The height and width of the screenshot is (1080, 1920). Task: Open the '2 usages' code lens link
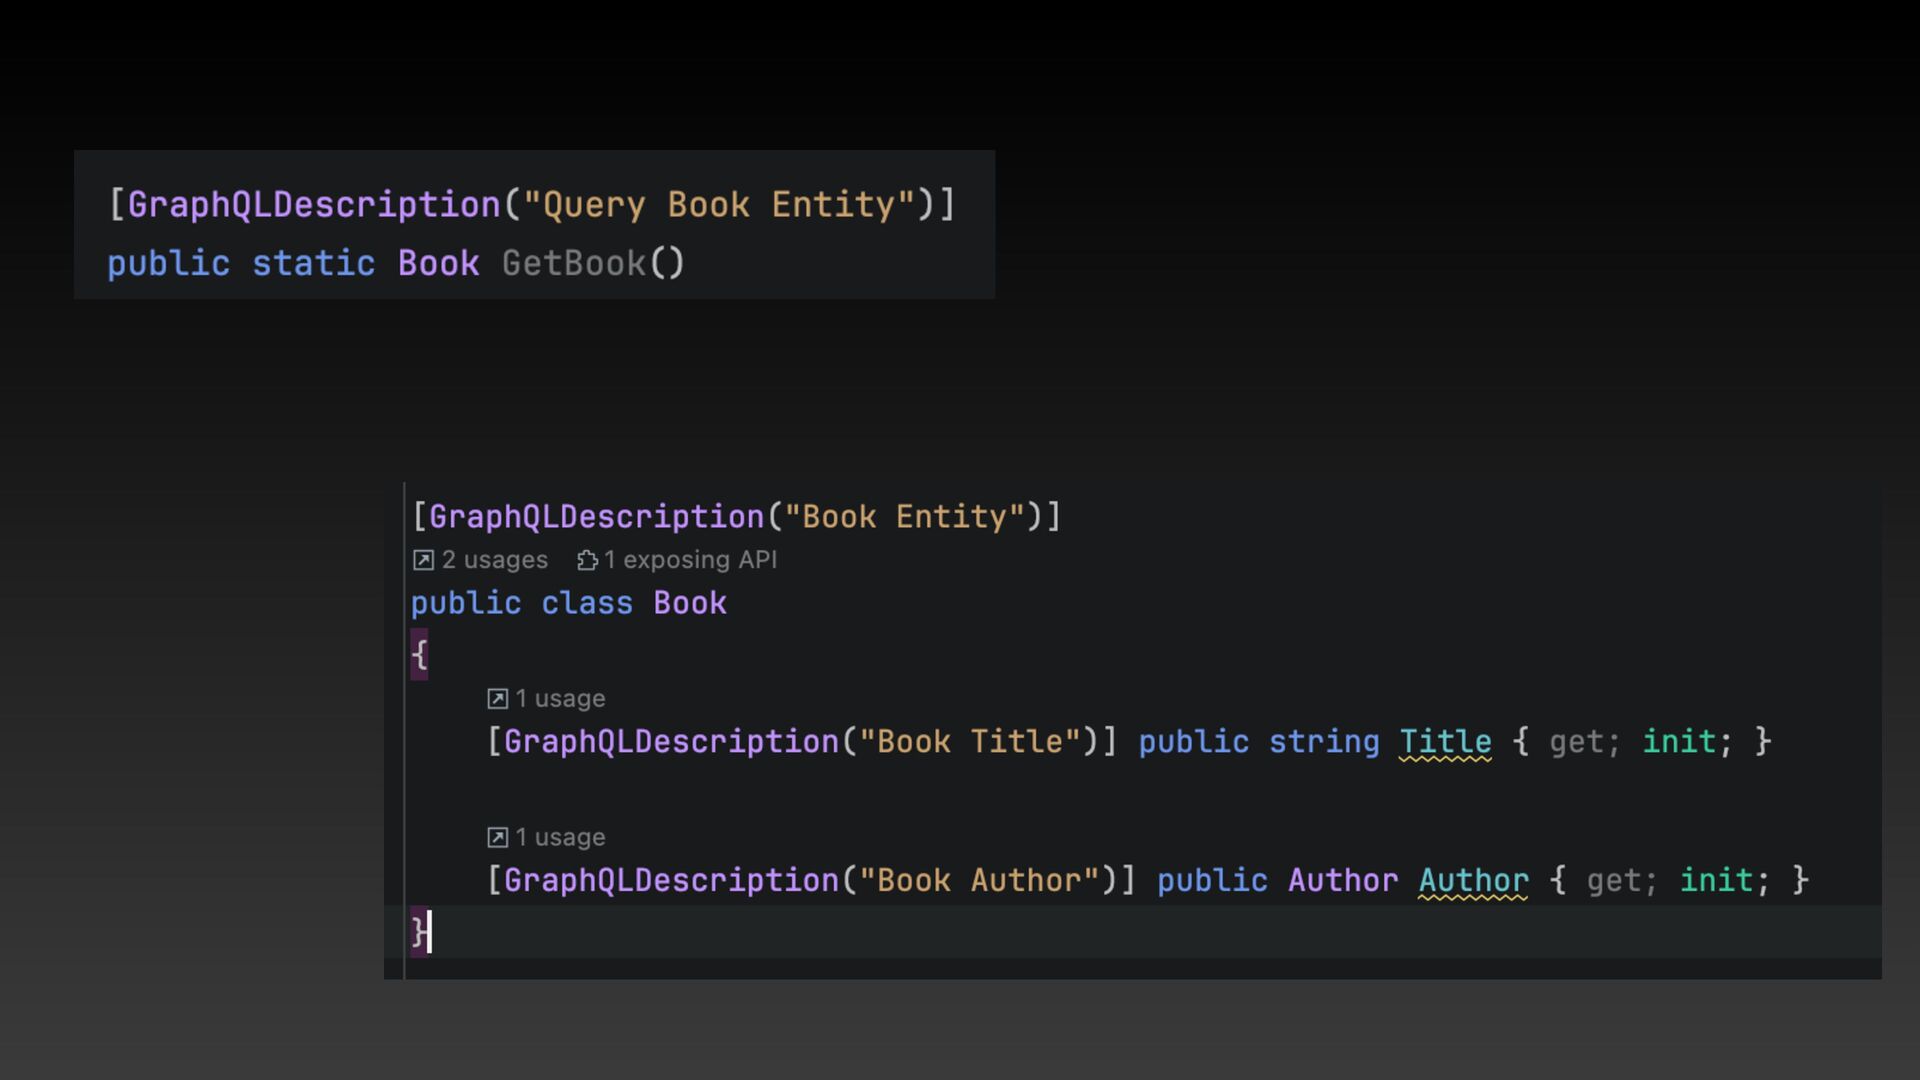coord(494,560)
